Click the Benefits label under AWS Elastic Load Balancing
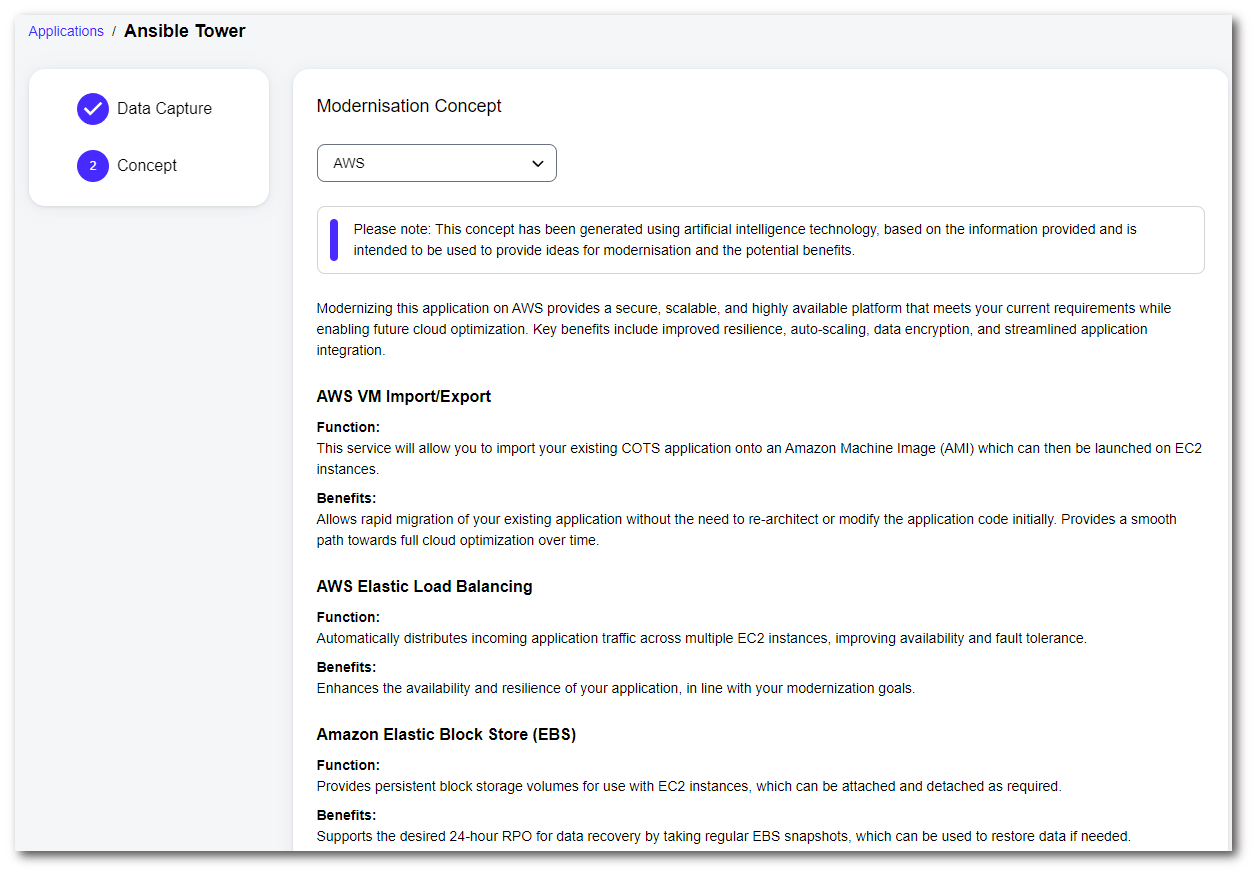The image size is (1257, 876). [x=346, y=667]
